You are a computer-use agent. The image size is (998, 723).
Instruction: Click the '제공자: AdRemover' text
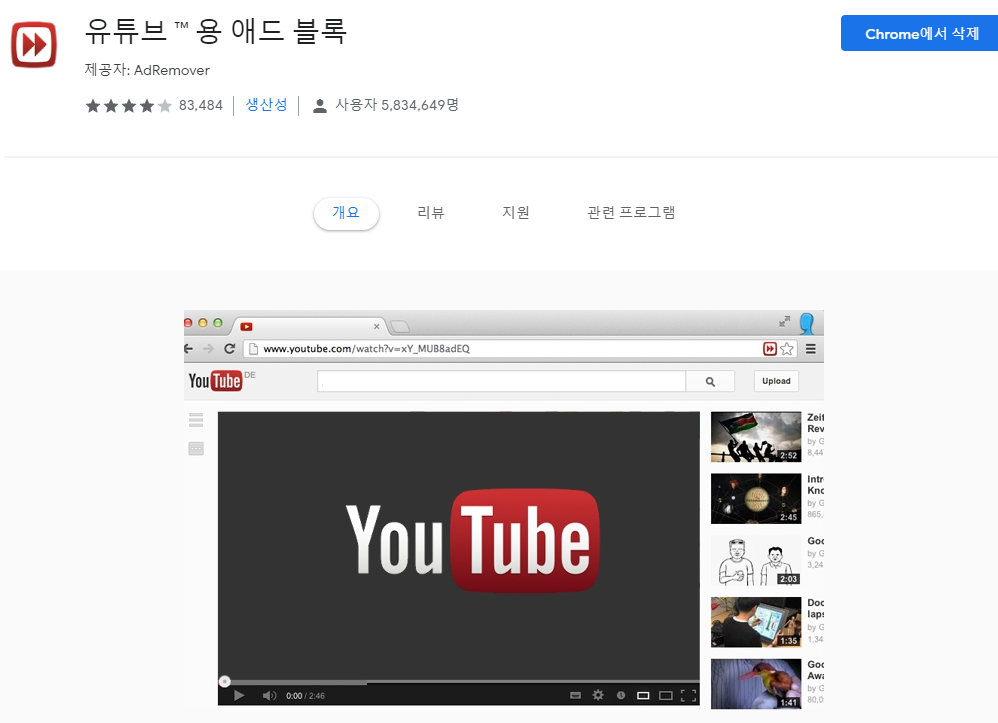pos(147,70)
